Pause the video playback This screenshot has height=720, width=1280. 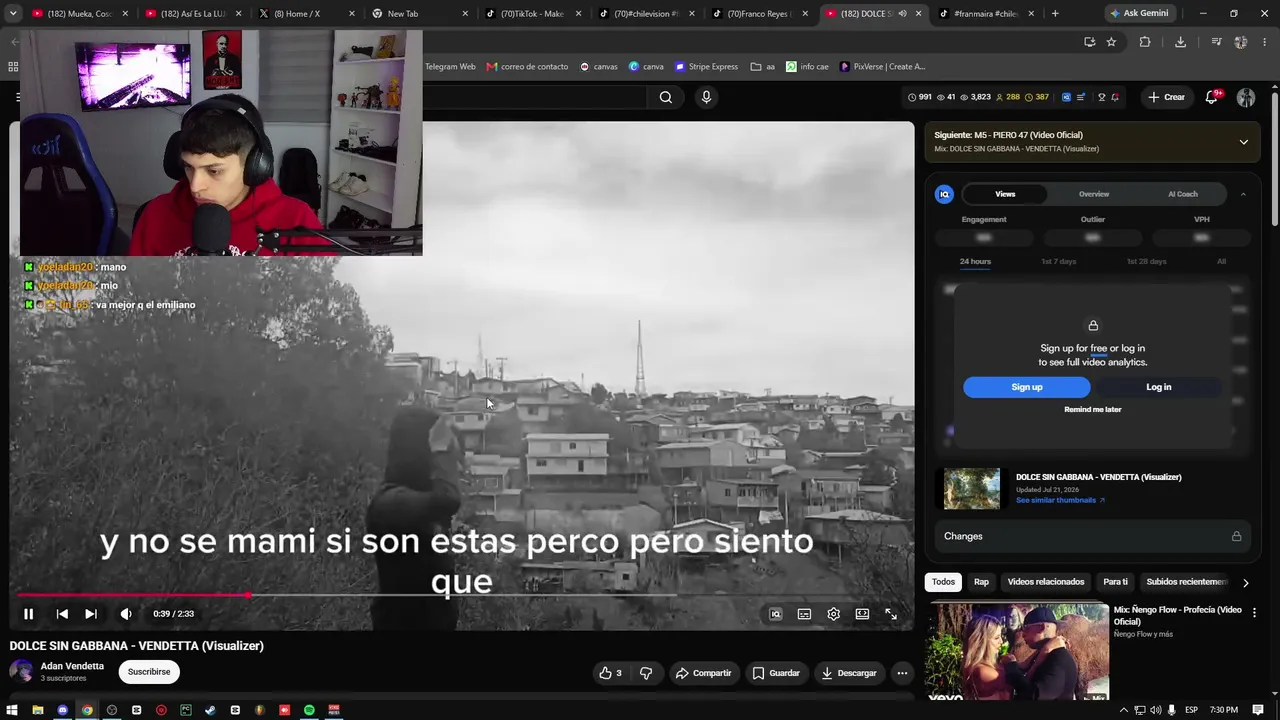pyautogui.click(x=28, y=614)
